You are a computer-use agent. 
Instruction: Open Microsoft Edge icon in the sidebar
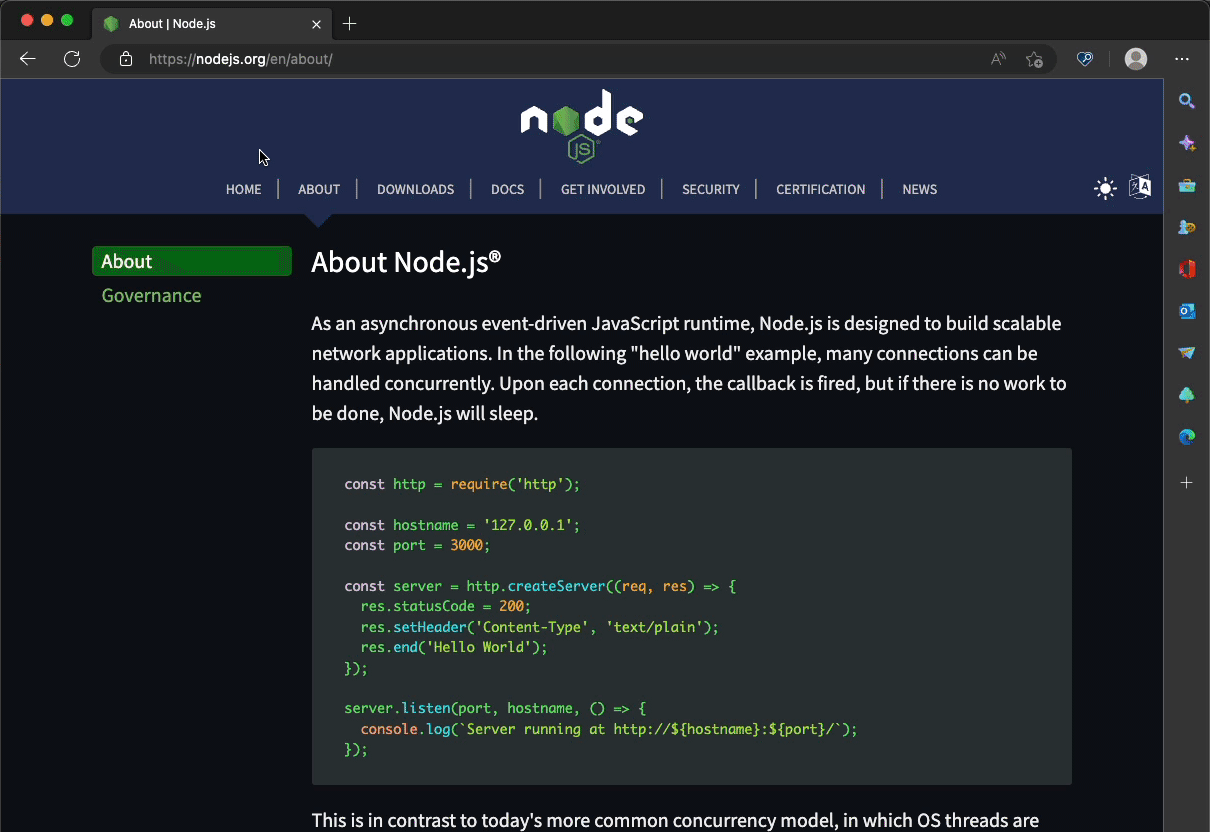[1186, 437]
